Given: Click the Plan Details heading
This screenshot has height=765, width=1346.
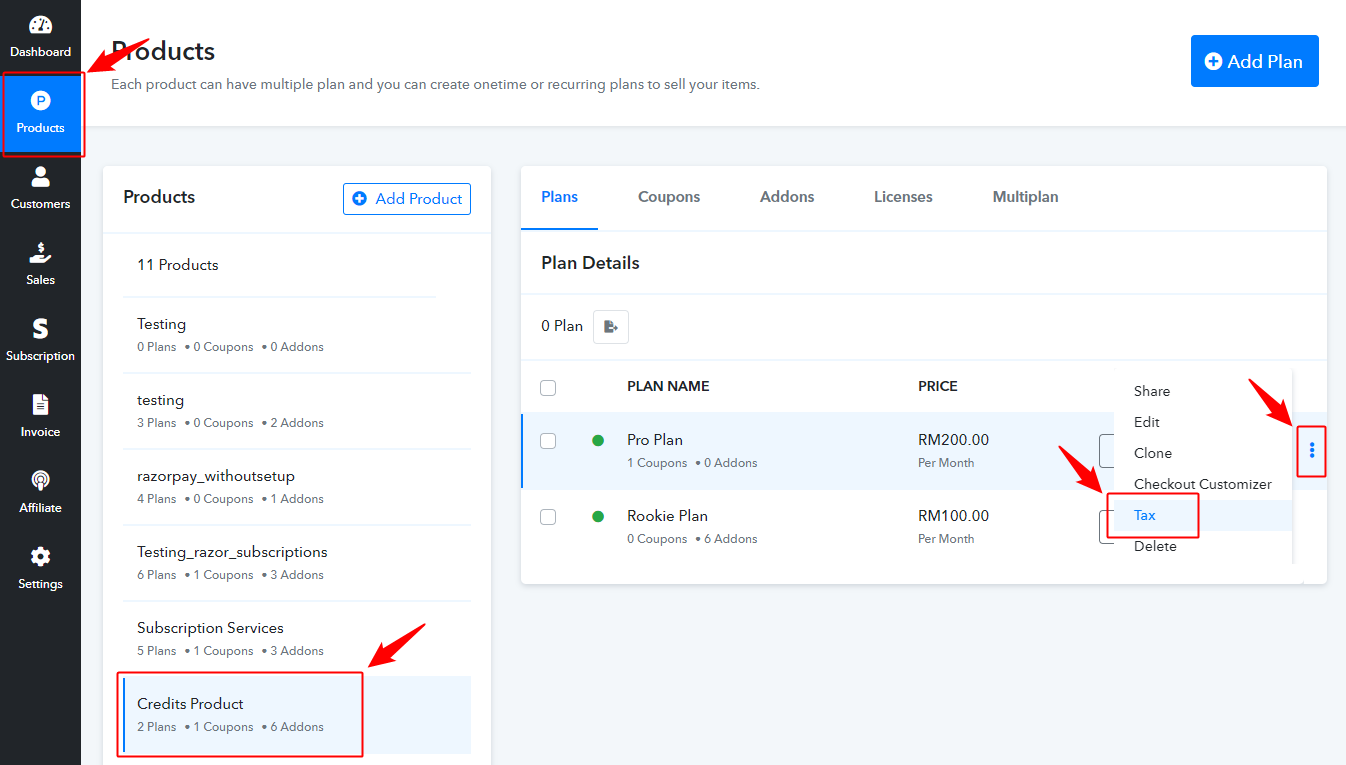Looking at the screenshot, I should [x=590, y=263].
